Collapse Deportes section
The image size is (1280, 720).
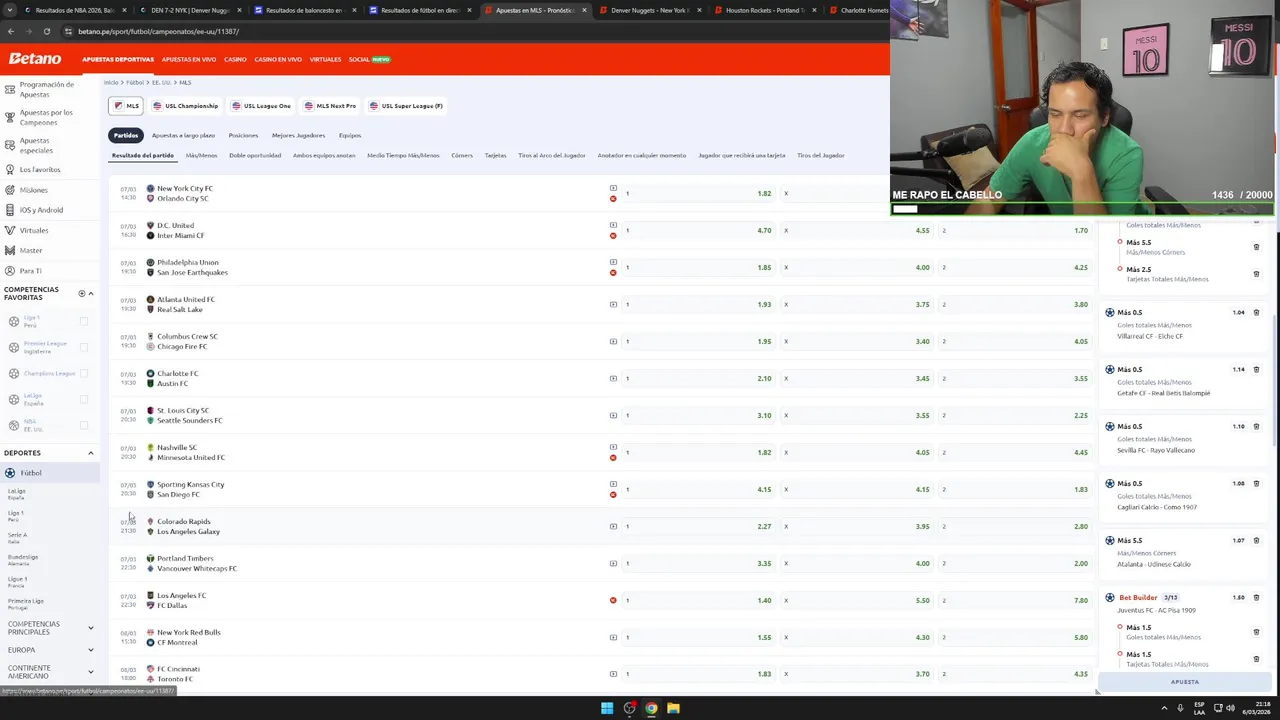[x=90, y=453]
